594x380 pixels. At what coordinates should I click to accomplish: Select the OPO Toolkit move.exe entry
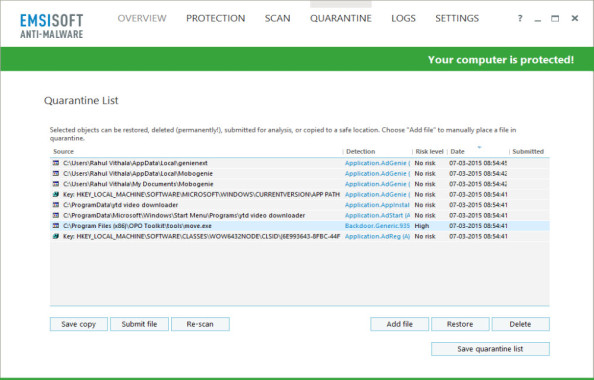[137, 226]
